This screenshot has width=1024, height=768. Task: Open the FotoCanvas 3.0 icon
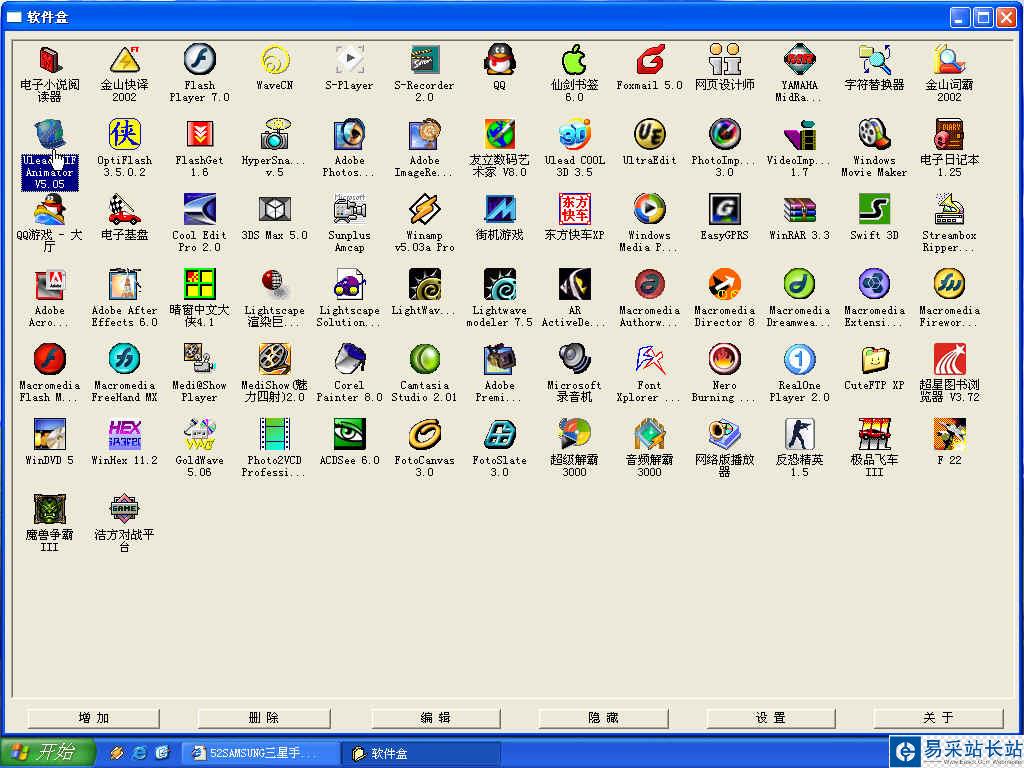424,434
